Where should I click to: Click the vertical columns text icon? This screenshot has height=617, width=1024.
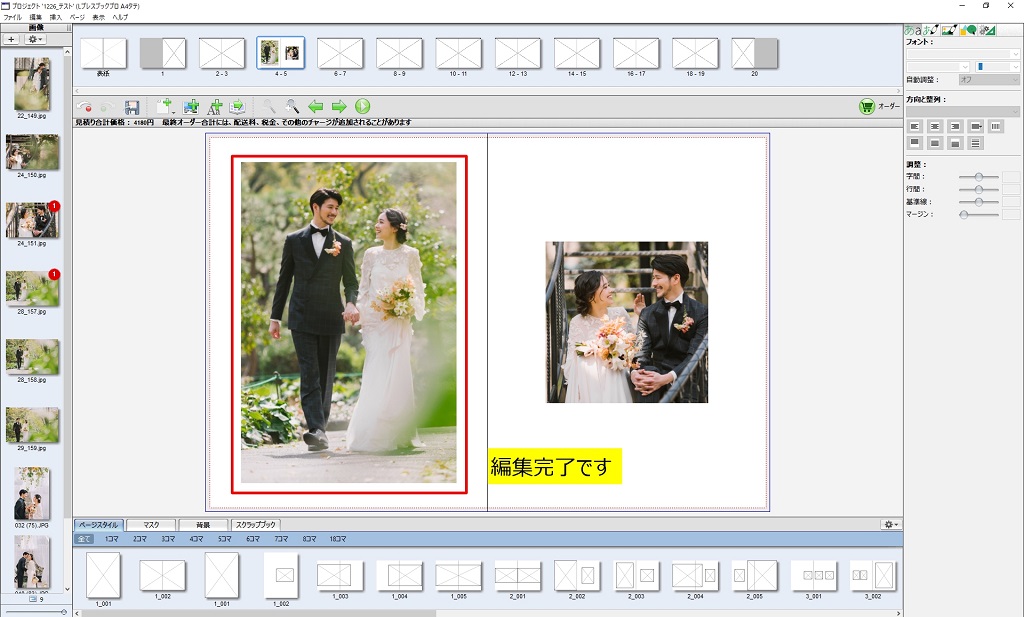[995, 126]
